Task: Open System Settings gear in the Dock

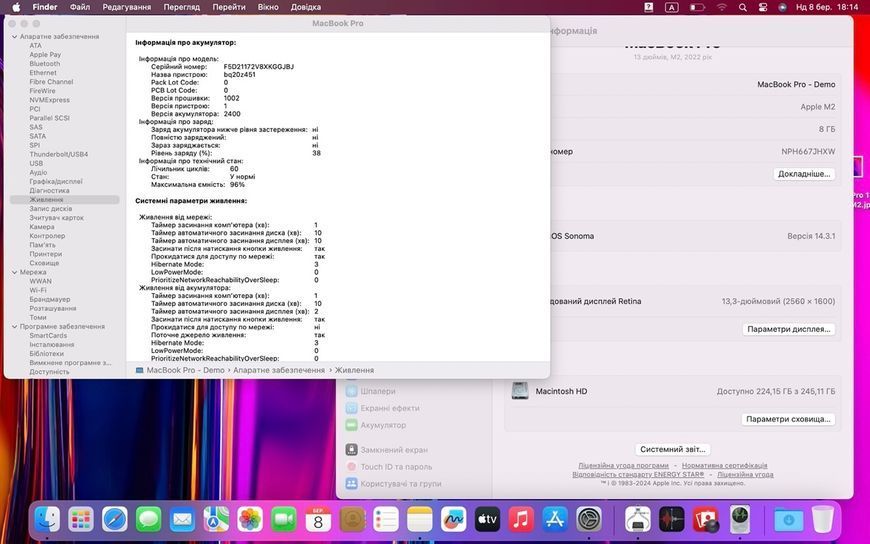Action: [x=589, y=520]
